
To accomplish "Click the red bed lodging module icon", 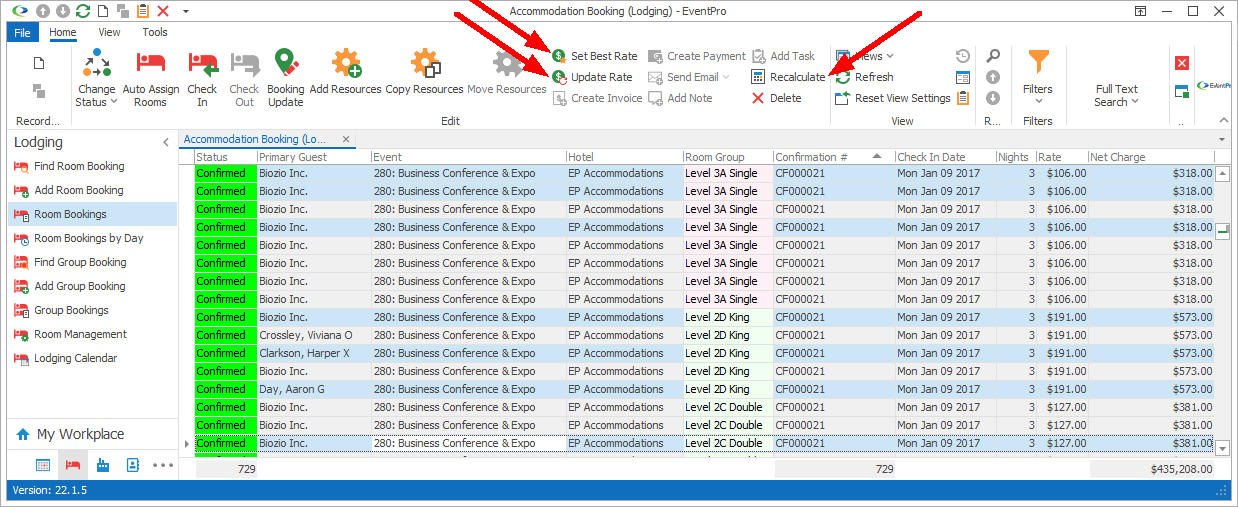I will click(72, 465).
